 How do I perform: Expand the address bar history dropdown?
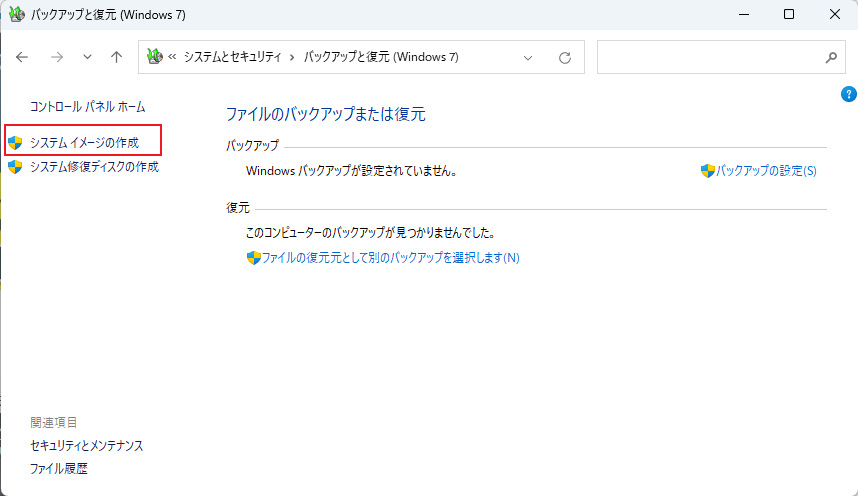(528, 57)
